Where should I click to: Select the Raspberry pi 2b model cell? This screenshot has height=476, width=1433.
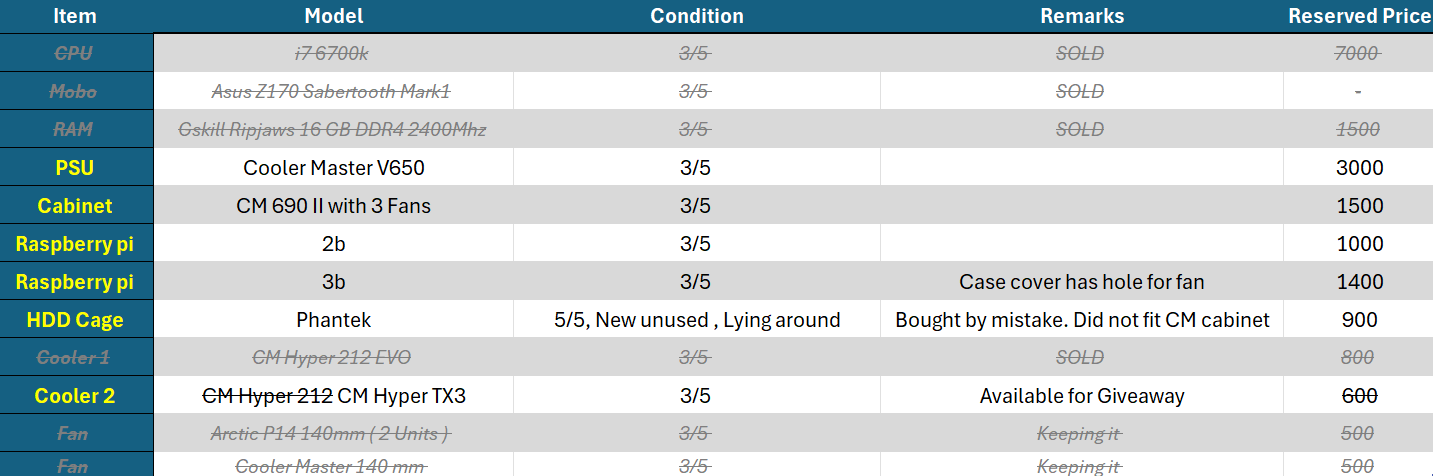334,244
